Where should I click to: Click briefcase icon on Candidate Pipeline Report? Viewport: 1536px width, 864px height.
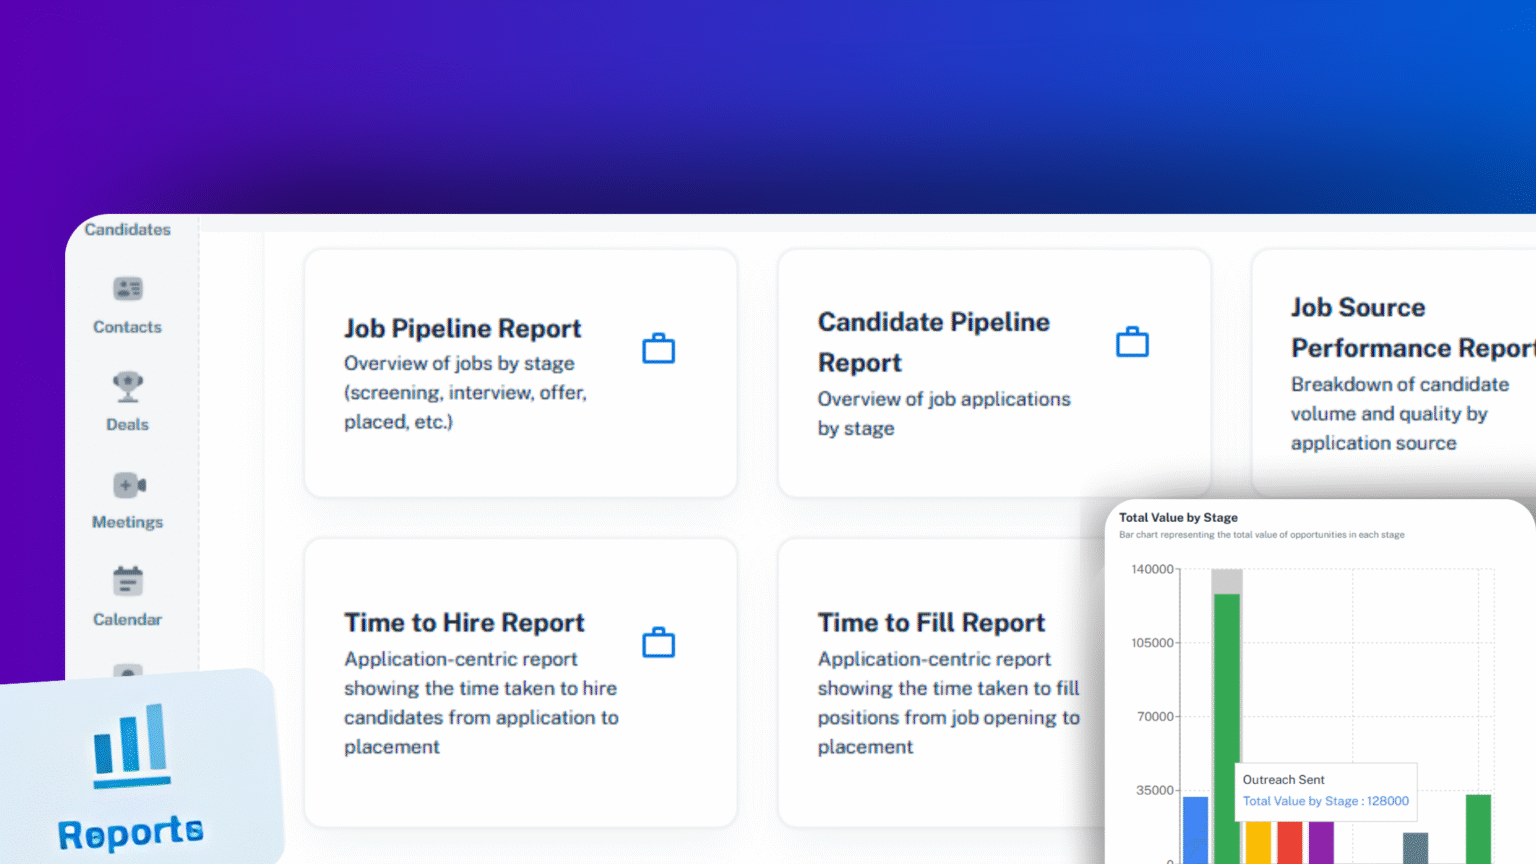1132,342
